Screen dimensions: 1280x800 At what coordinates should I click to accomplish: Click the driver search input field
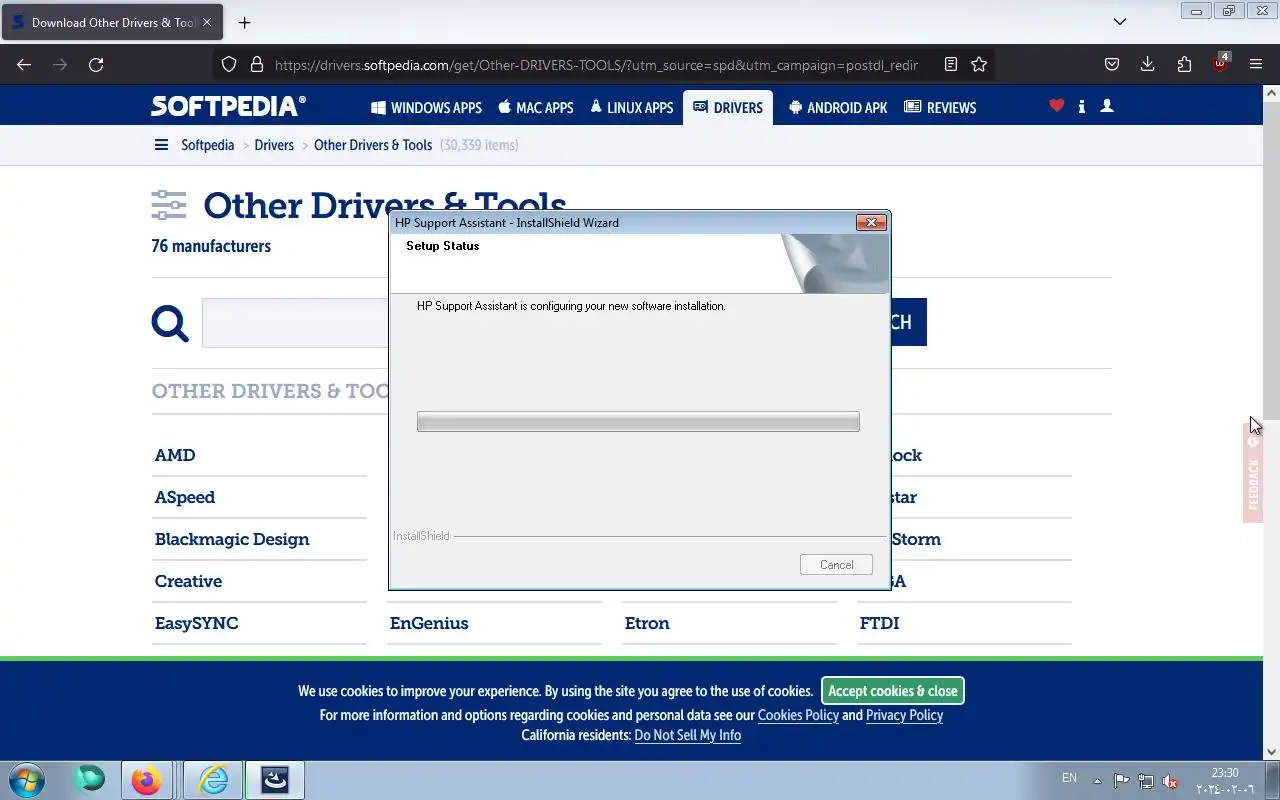tap(296, 323)
